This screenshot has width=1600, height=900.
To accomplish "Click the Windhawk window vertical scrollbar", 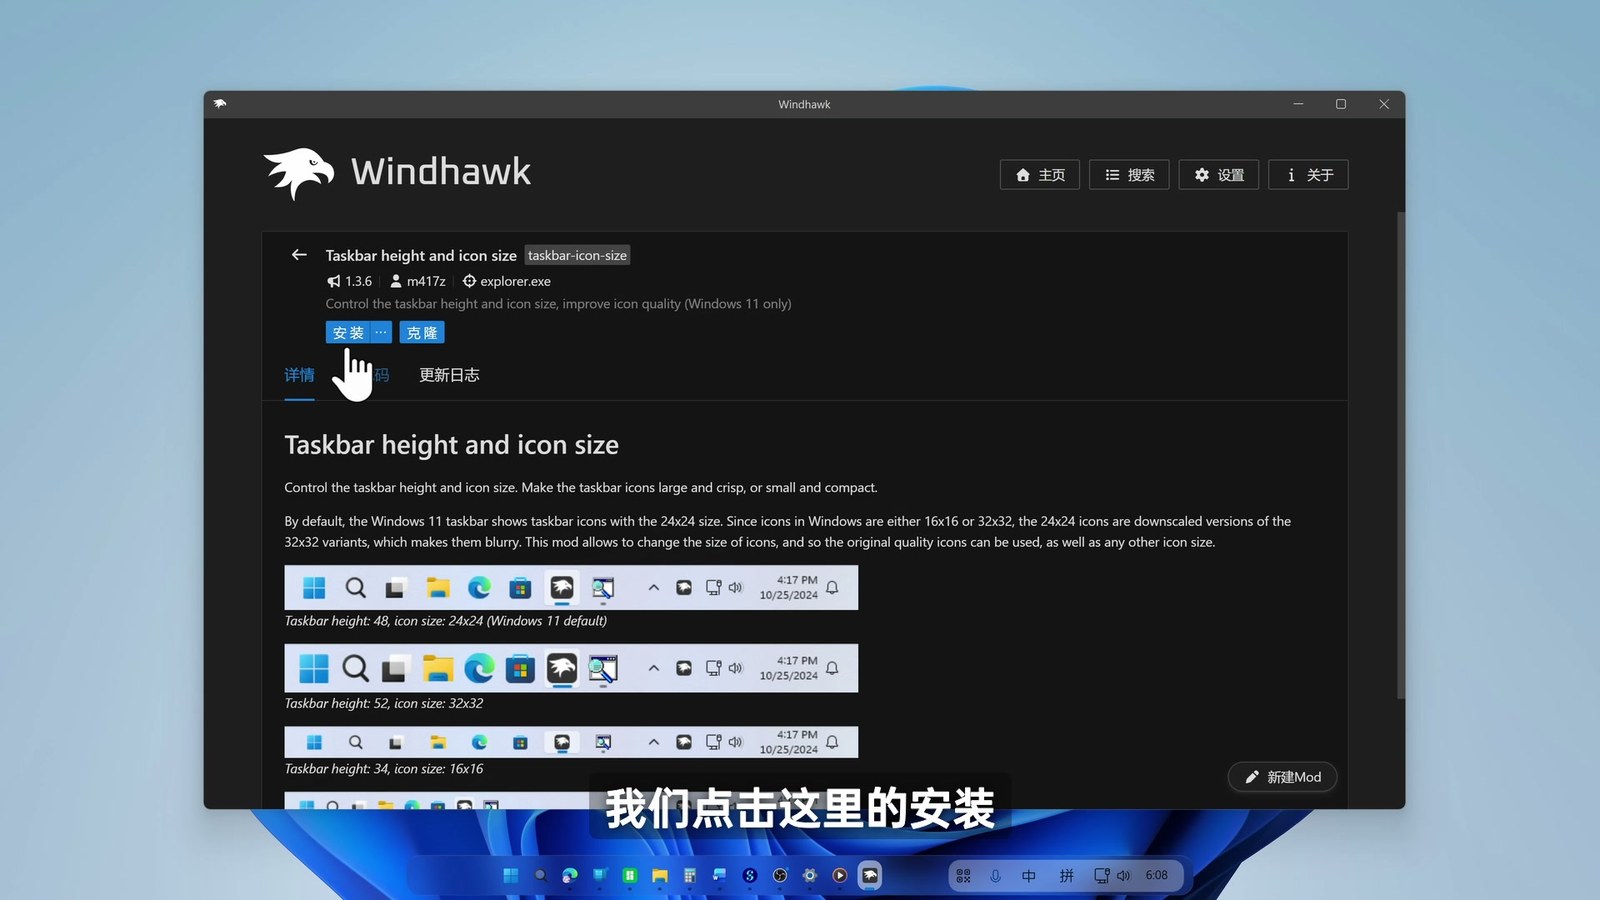I will pyautogui.click(x=1400, y=455).
